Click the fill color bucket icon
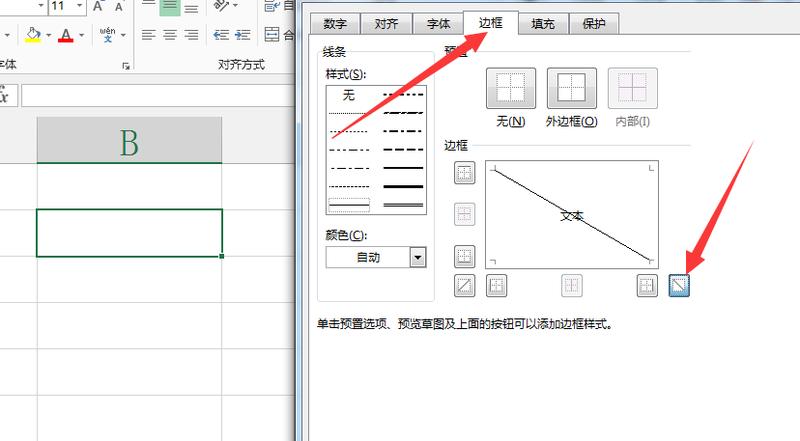The width and height of the screenshot is (800, 441). tap(33, 35)
